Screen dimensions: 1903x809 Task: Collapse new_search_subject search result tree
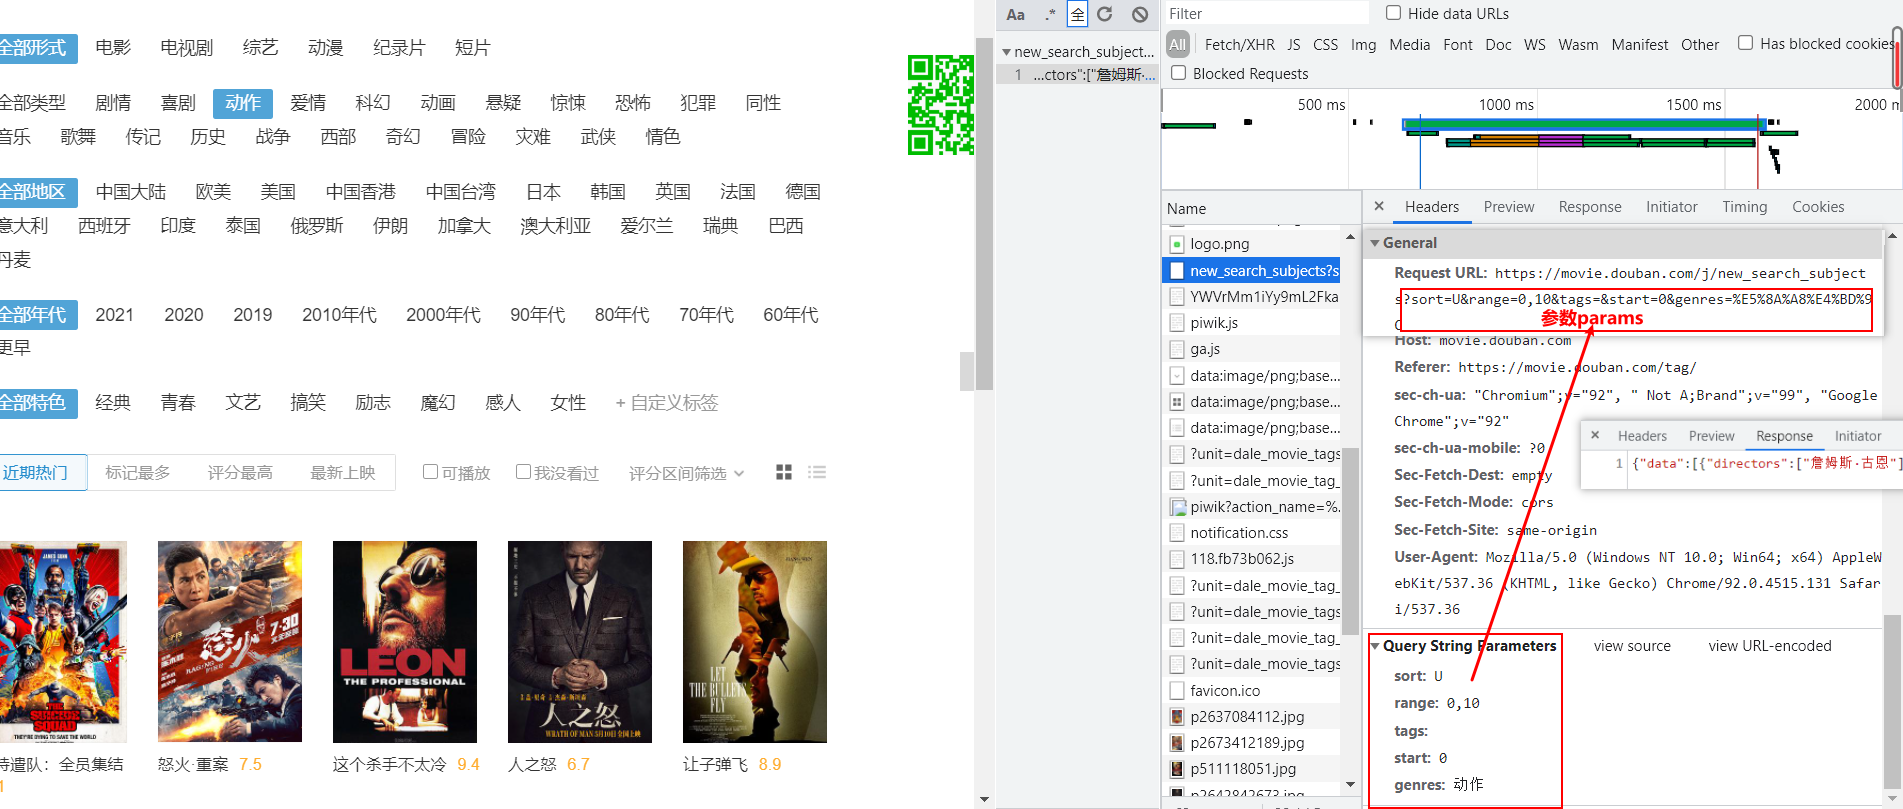(1006, 52)
